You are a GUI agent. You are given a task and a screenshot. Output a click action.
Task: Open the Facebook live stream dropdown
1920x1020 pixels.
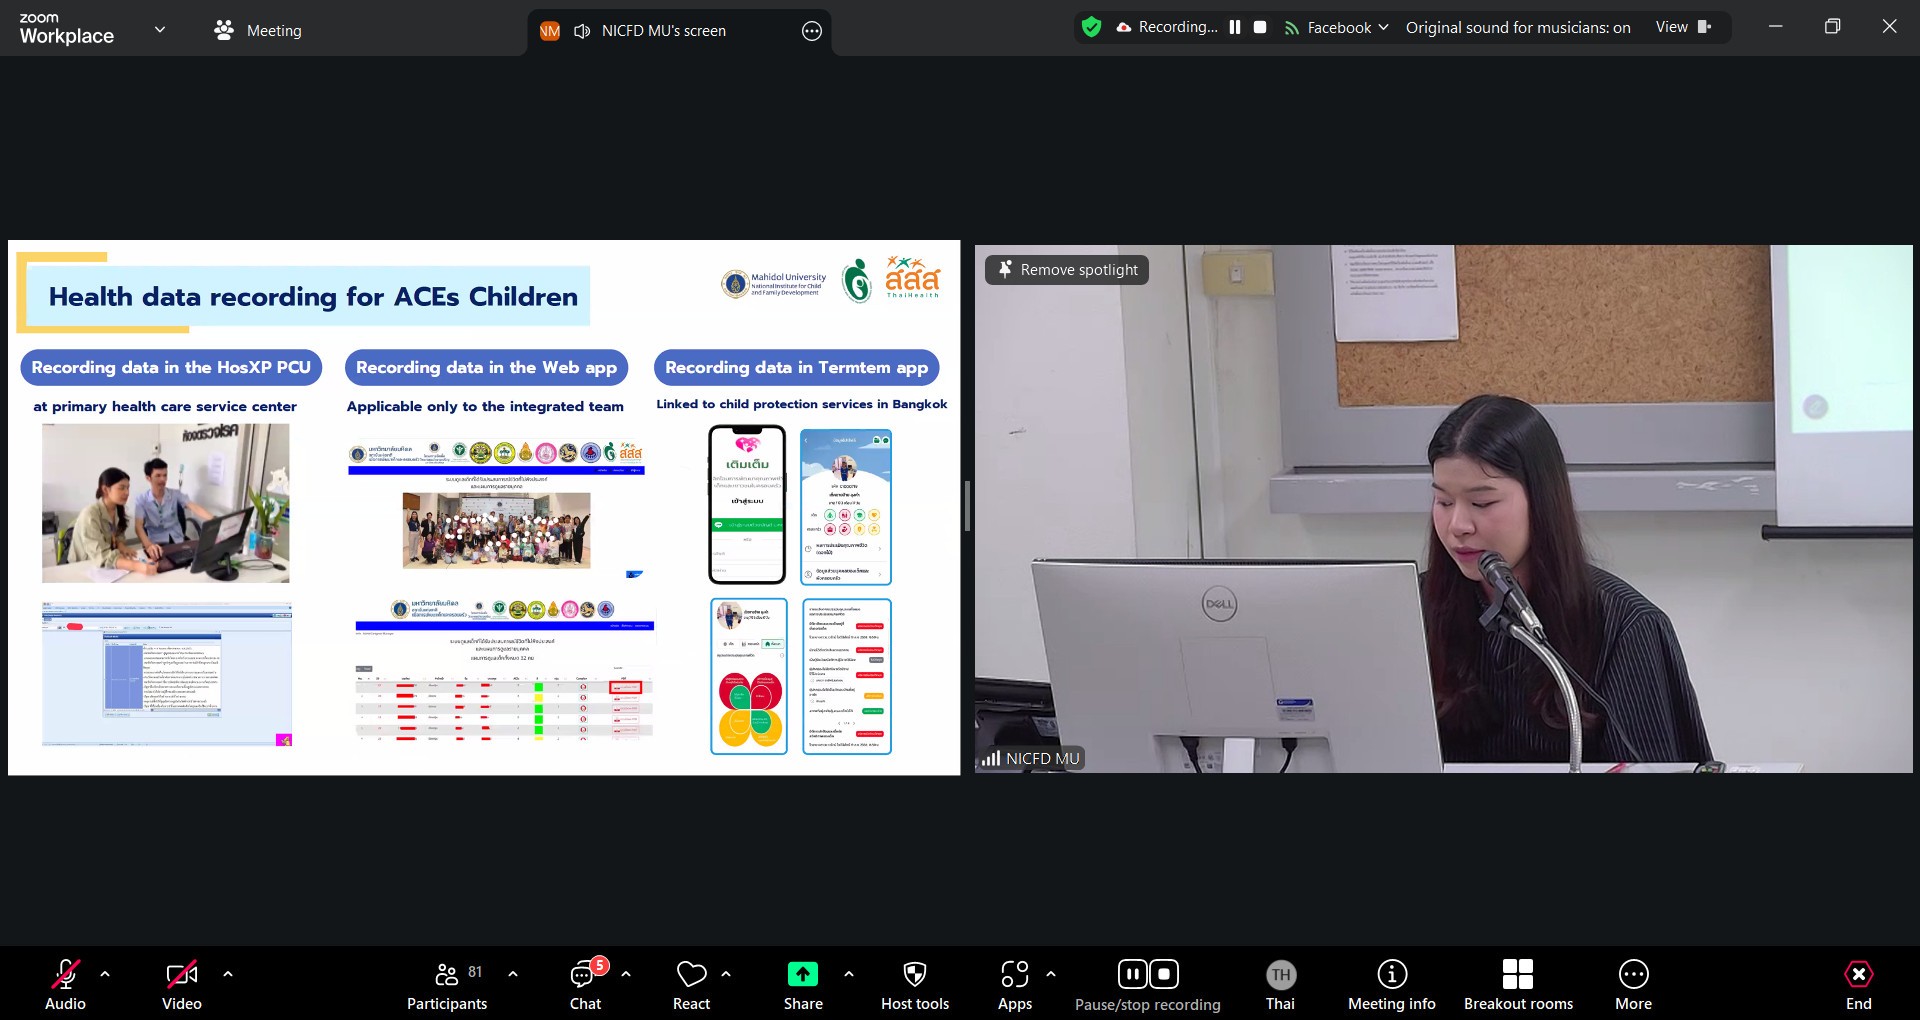[1337, 28]
